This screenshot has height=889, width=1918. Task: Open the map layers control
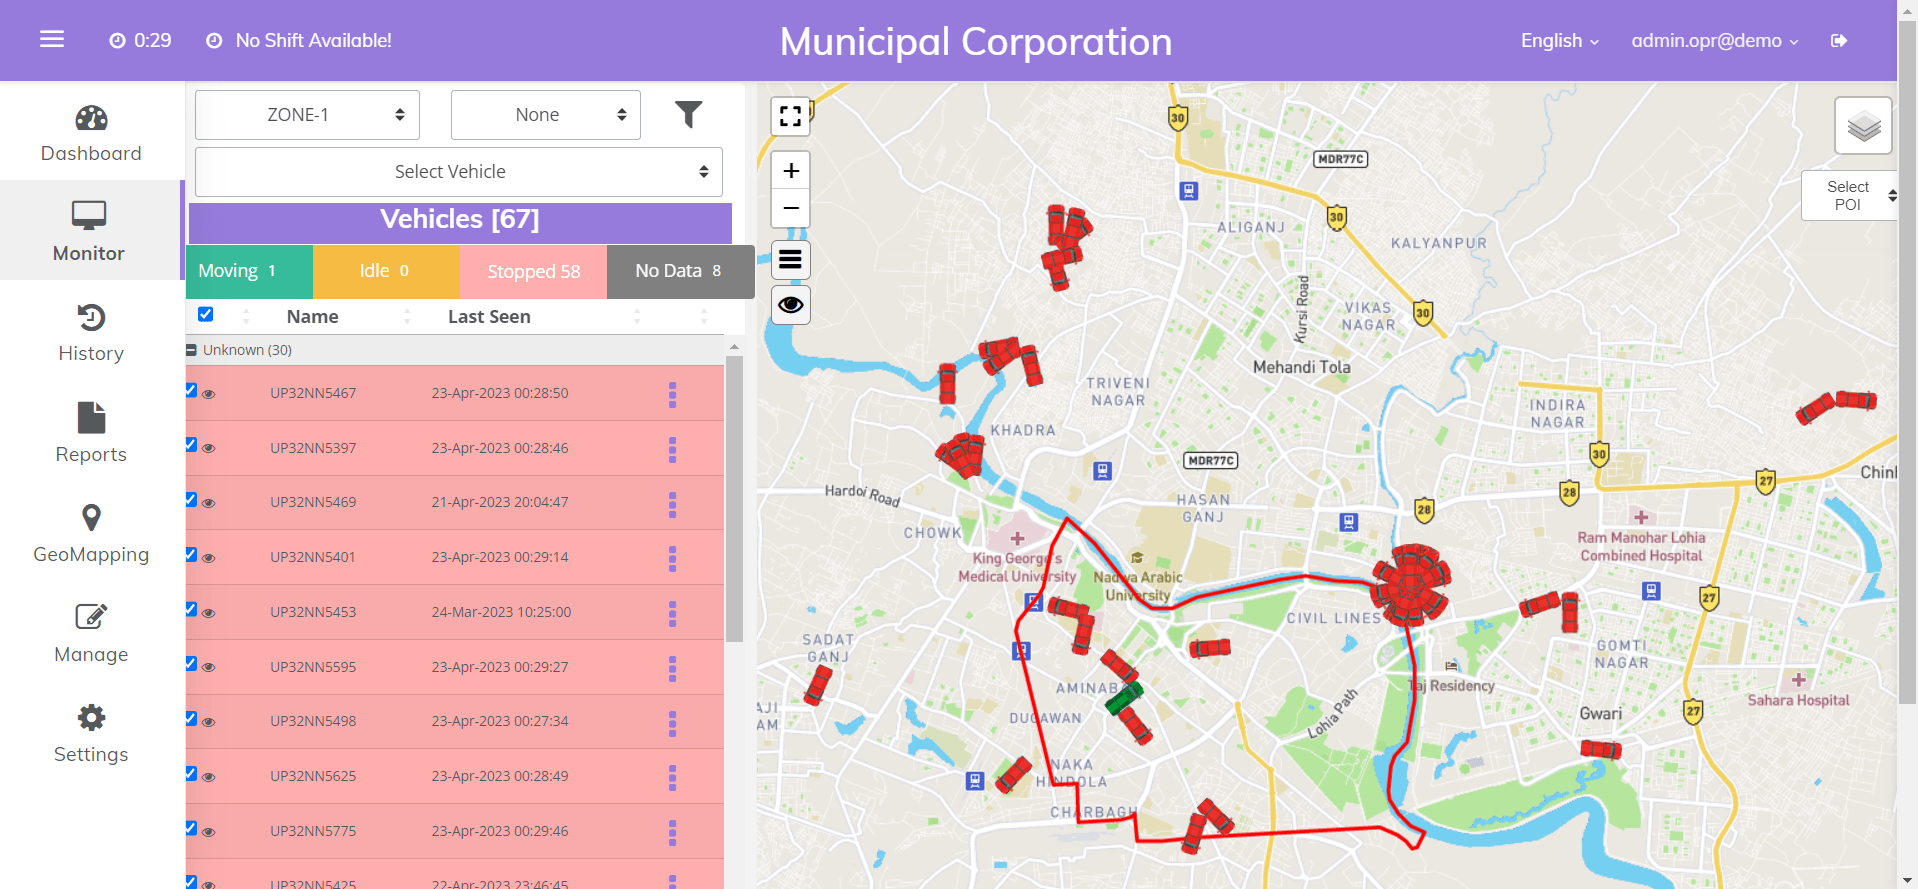point(1863,126)
